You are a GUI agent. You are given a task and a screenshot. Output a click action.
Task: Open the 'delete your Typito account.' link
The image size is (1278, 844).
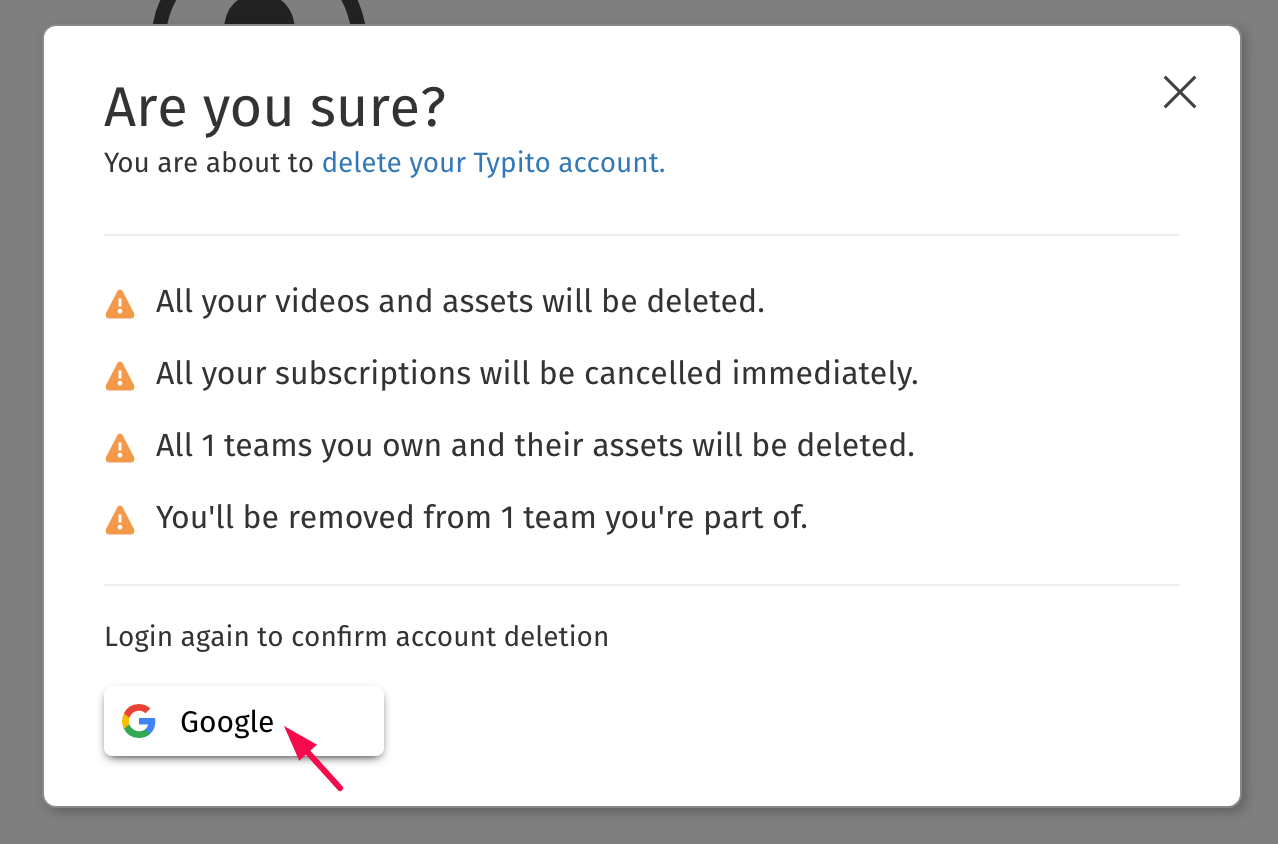point(493,162)
